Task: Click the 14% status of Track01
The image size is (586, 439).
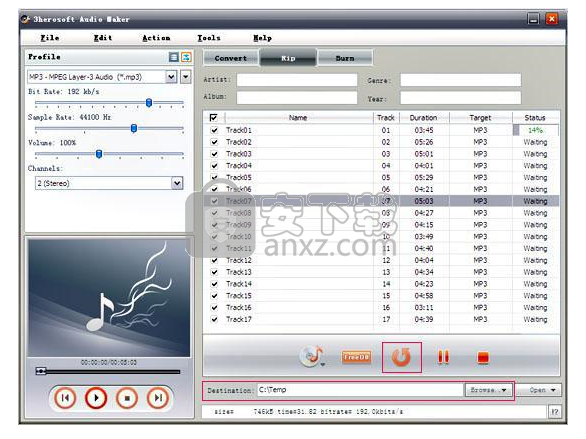Action: (535, 130)
